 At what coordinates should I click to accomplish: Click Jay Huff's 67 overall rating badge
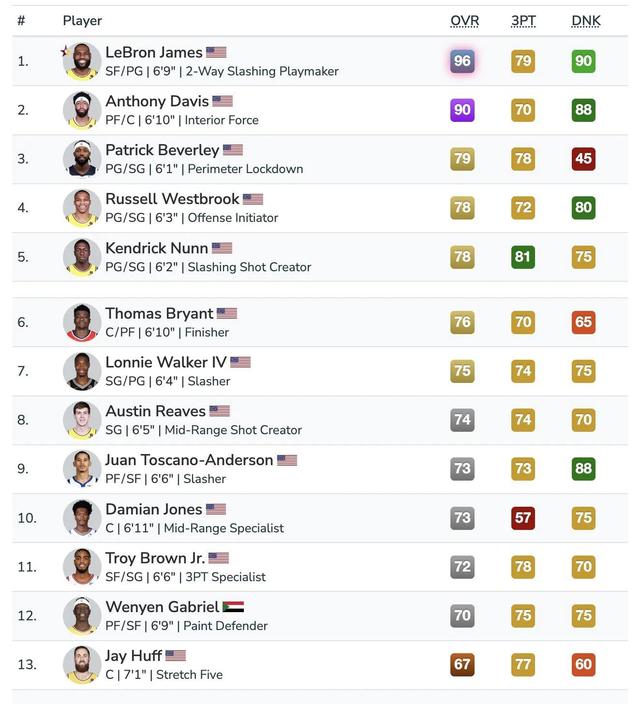(x=462, y=665)
